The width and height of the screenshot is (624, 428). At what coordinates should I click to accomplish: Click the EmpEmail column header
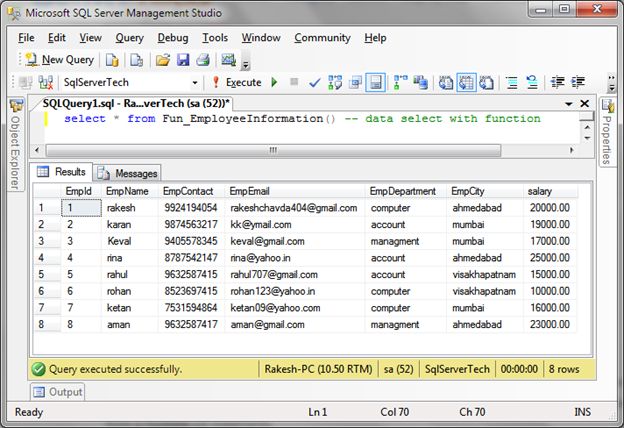[295, 191]
